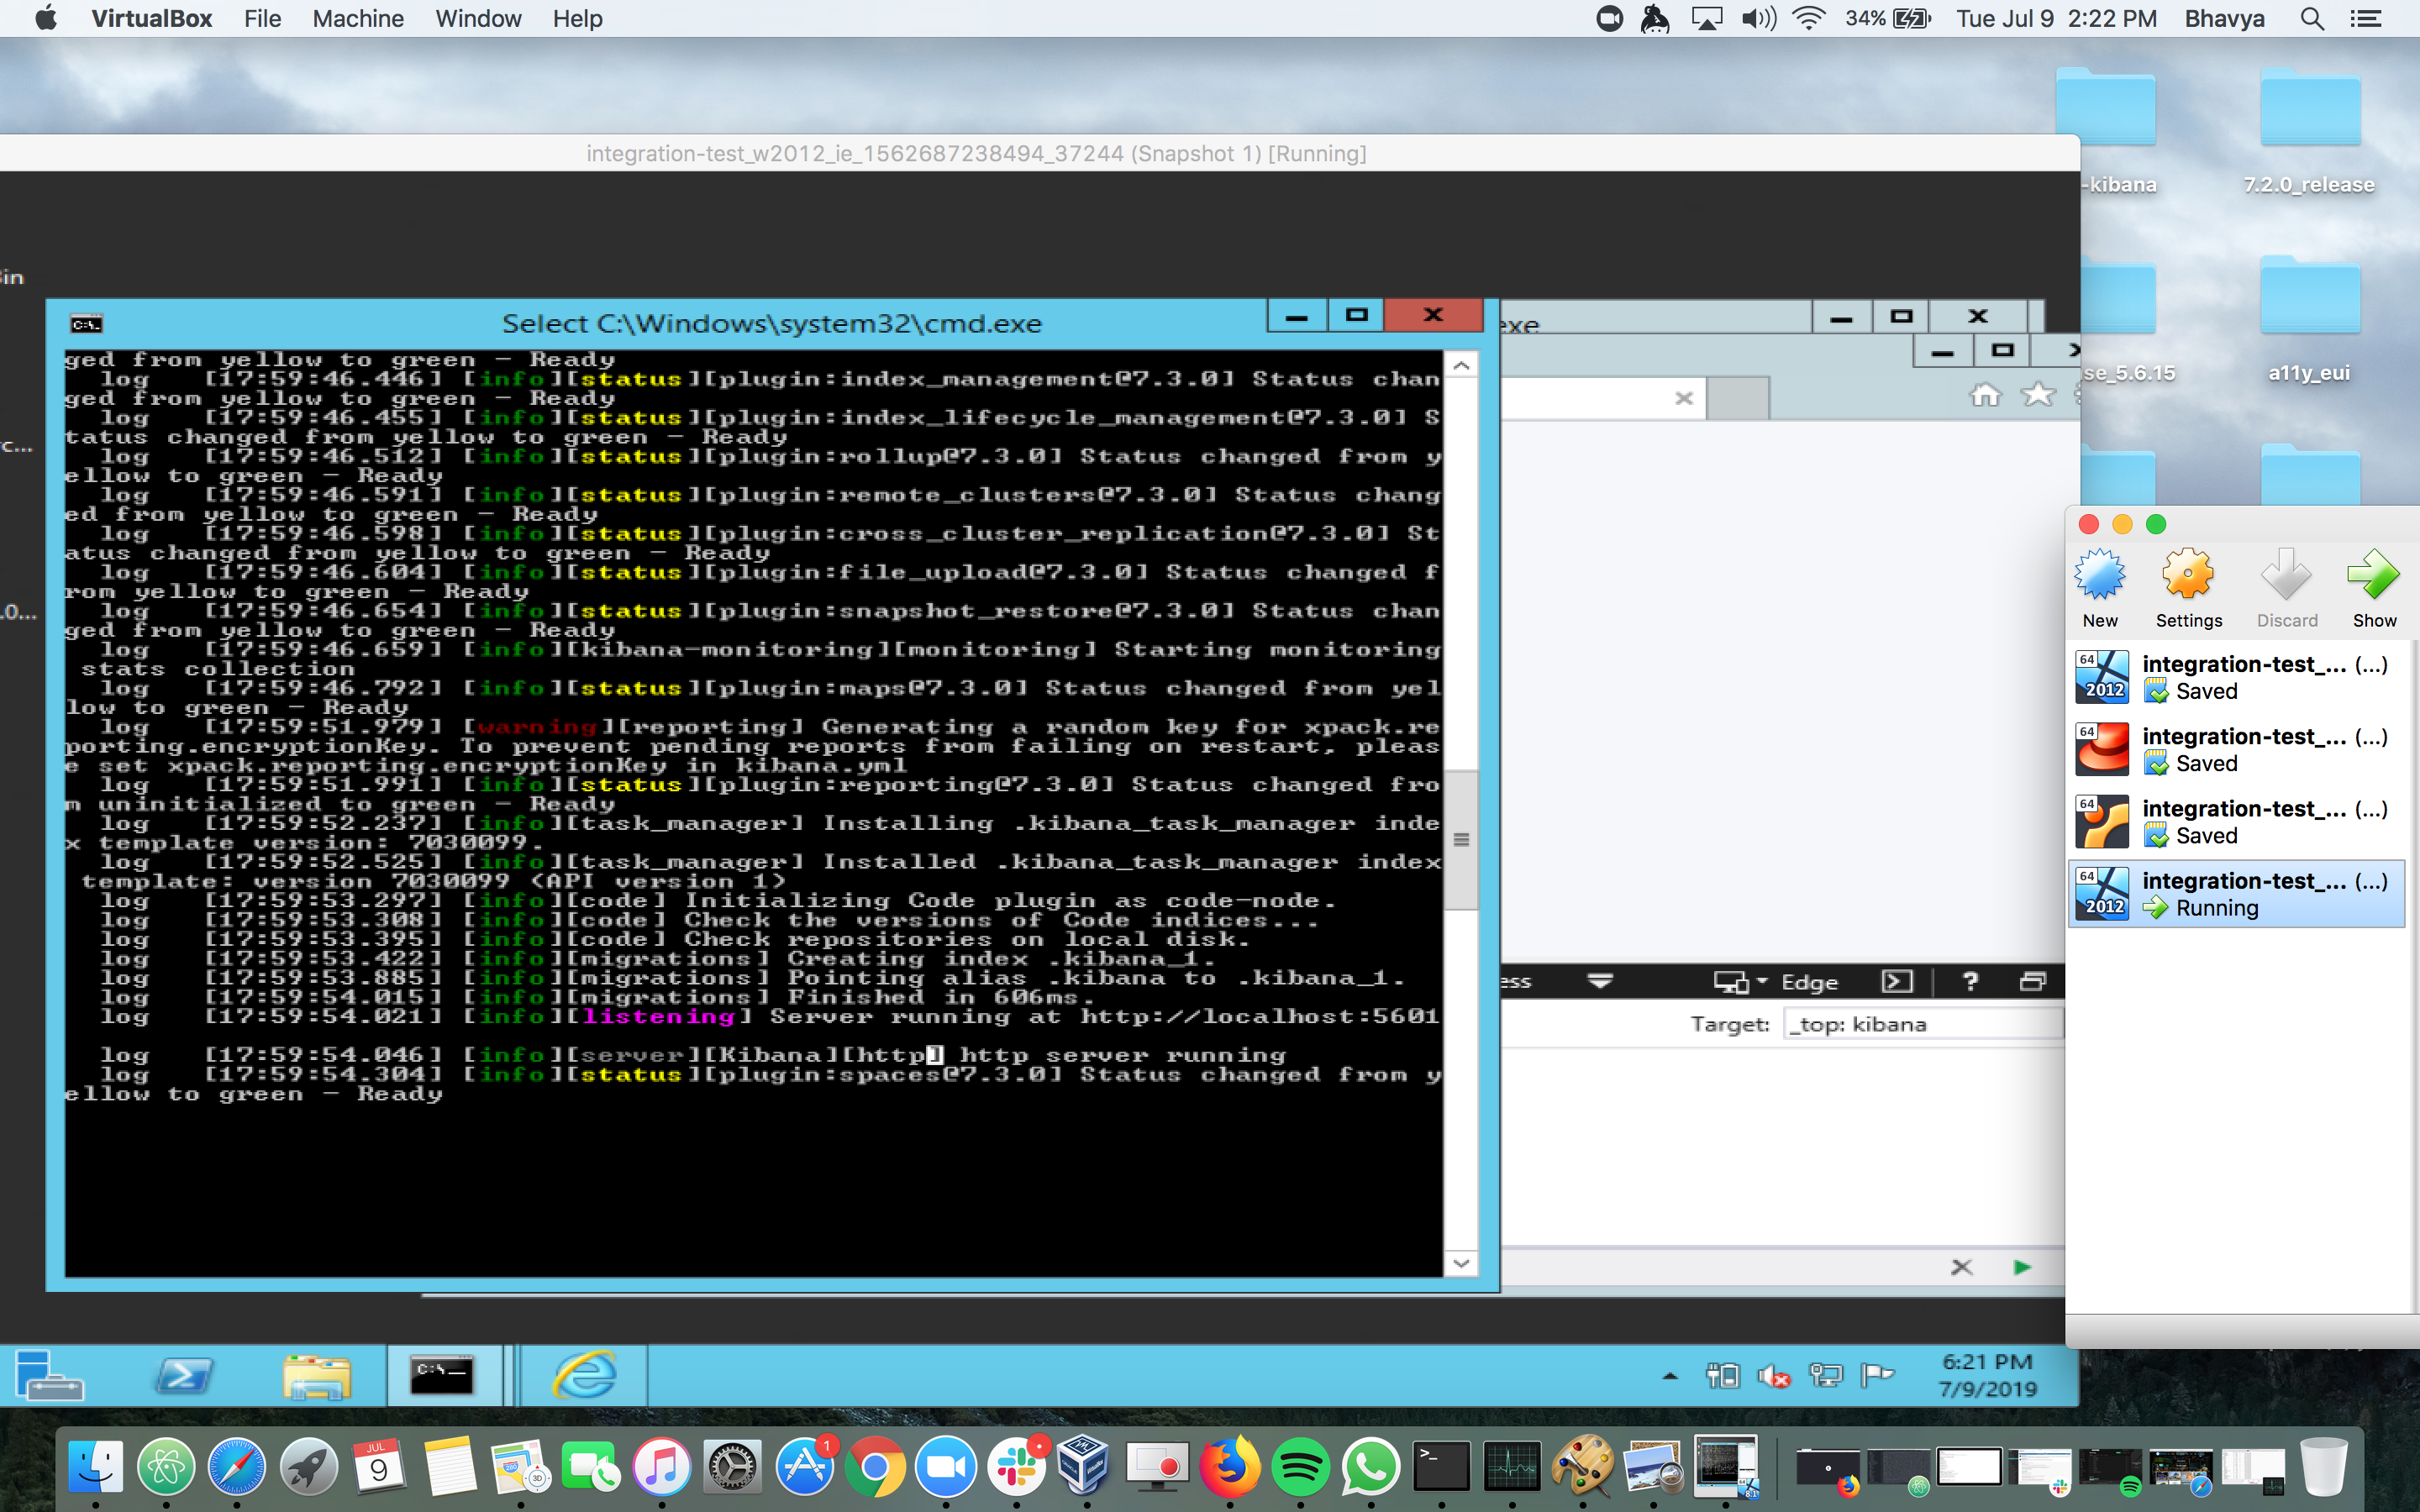The height and width of the screenshot is (1512, 2420).
Task: Expand hidden tray icons with the up arrow
Action: pos(1670,1373)
